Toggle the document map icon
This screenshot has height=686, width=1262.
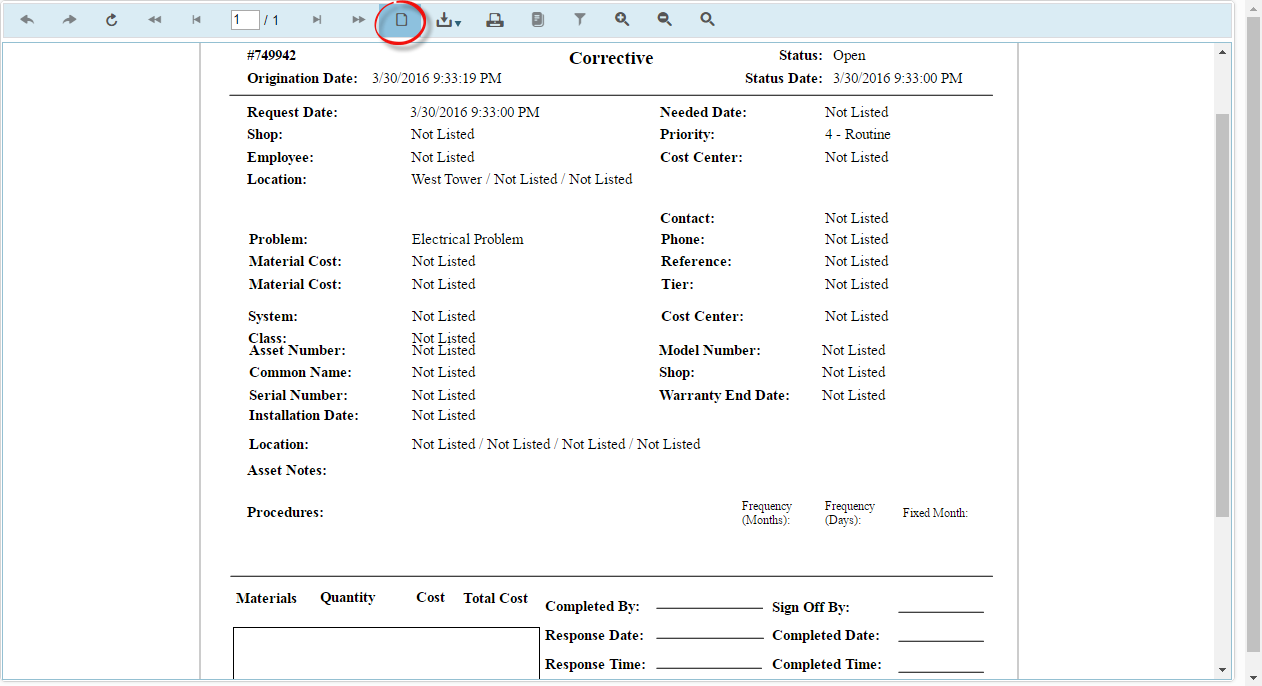pos(538,20)
